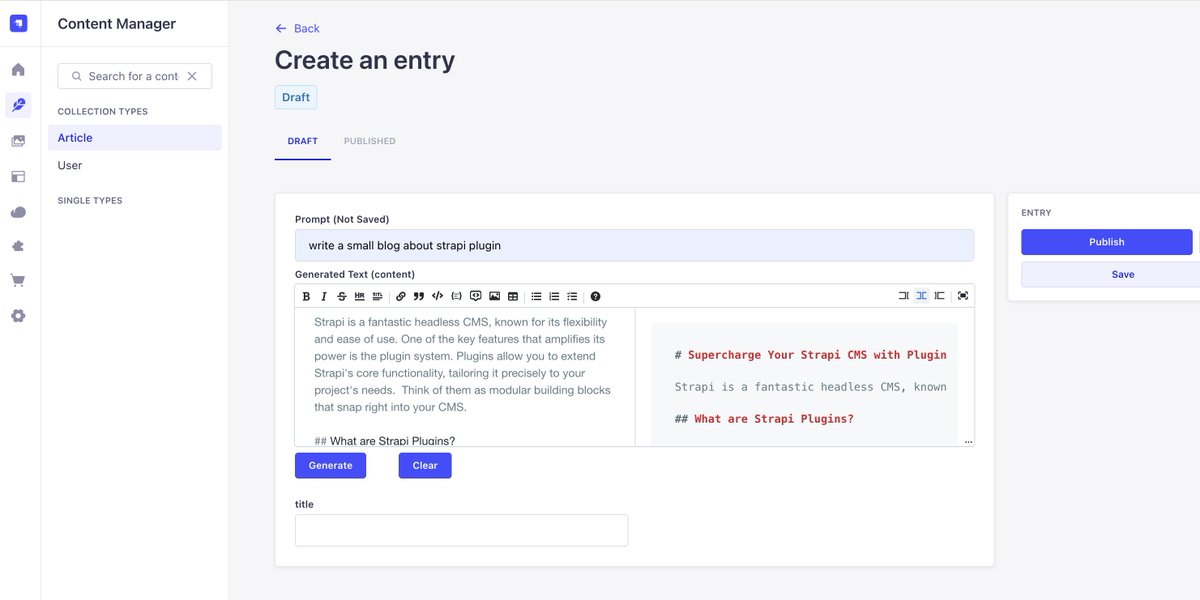Screen dimensions: 1200x600
Task: Focus the sidebar search field
Action: pos(135,76)
